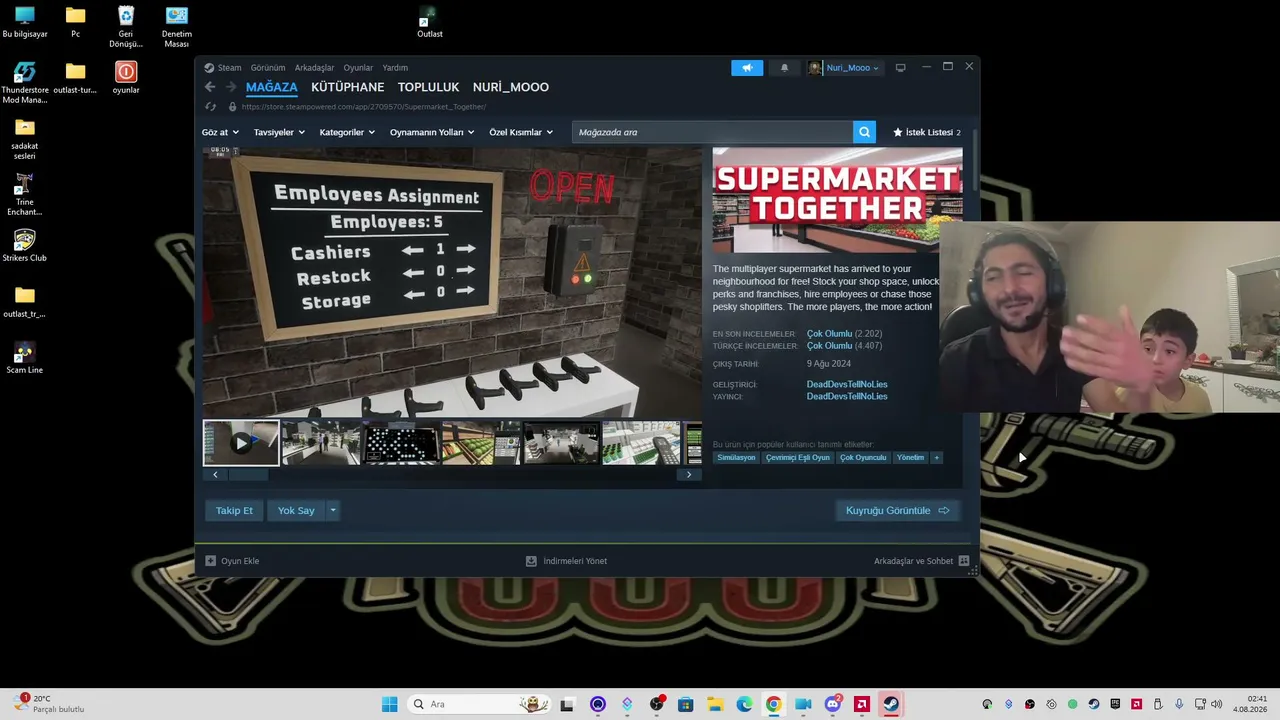The width and height of the screenshot is (1280, 720).
Task: Expand the Özel Kısımlar dropdown
Action: 521,132
